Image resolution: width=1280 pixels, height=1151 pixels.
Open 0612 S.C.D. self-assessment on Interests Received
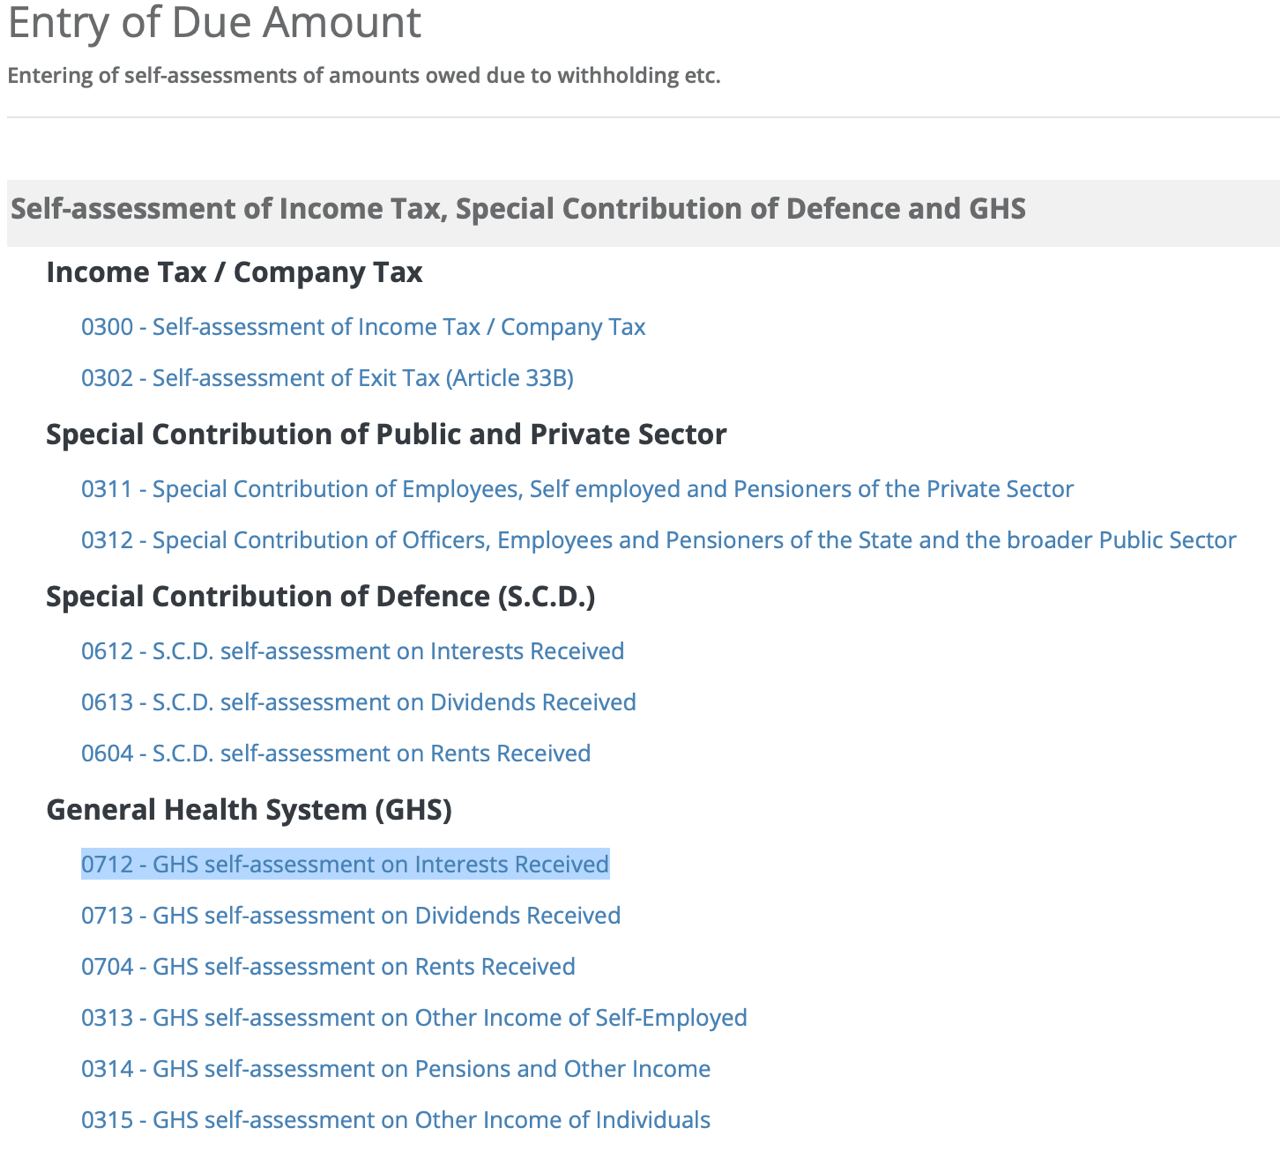(352, 651)
